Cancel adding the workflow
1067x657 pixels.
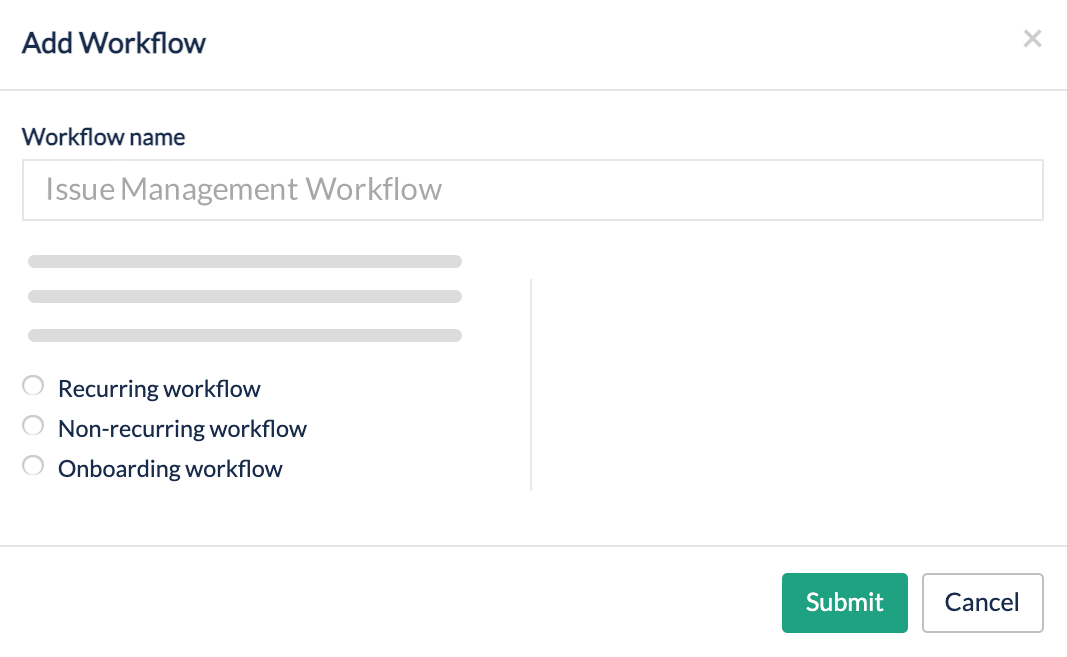click(982, 602)
